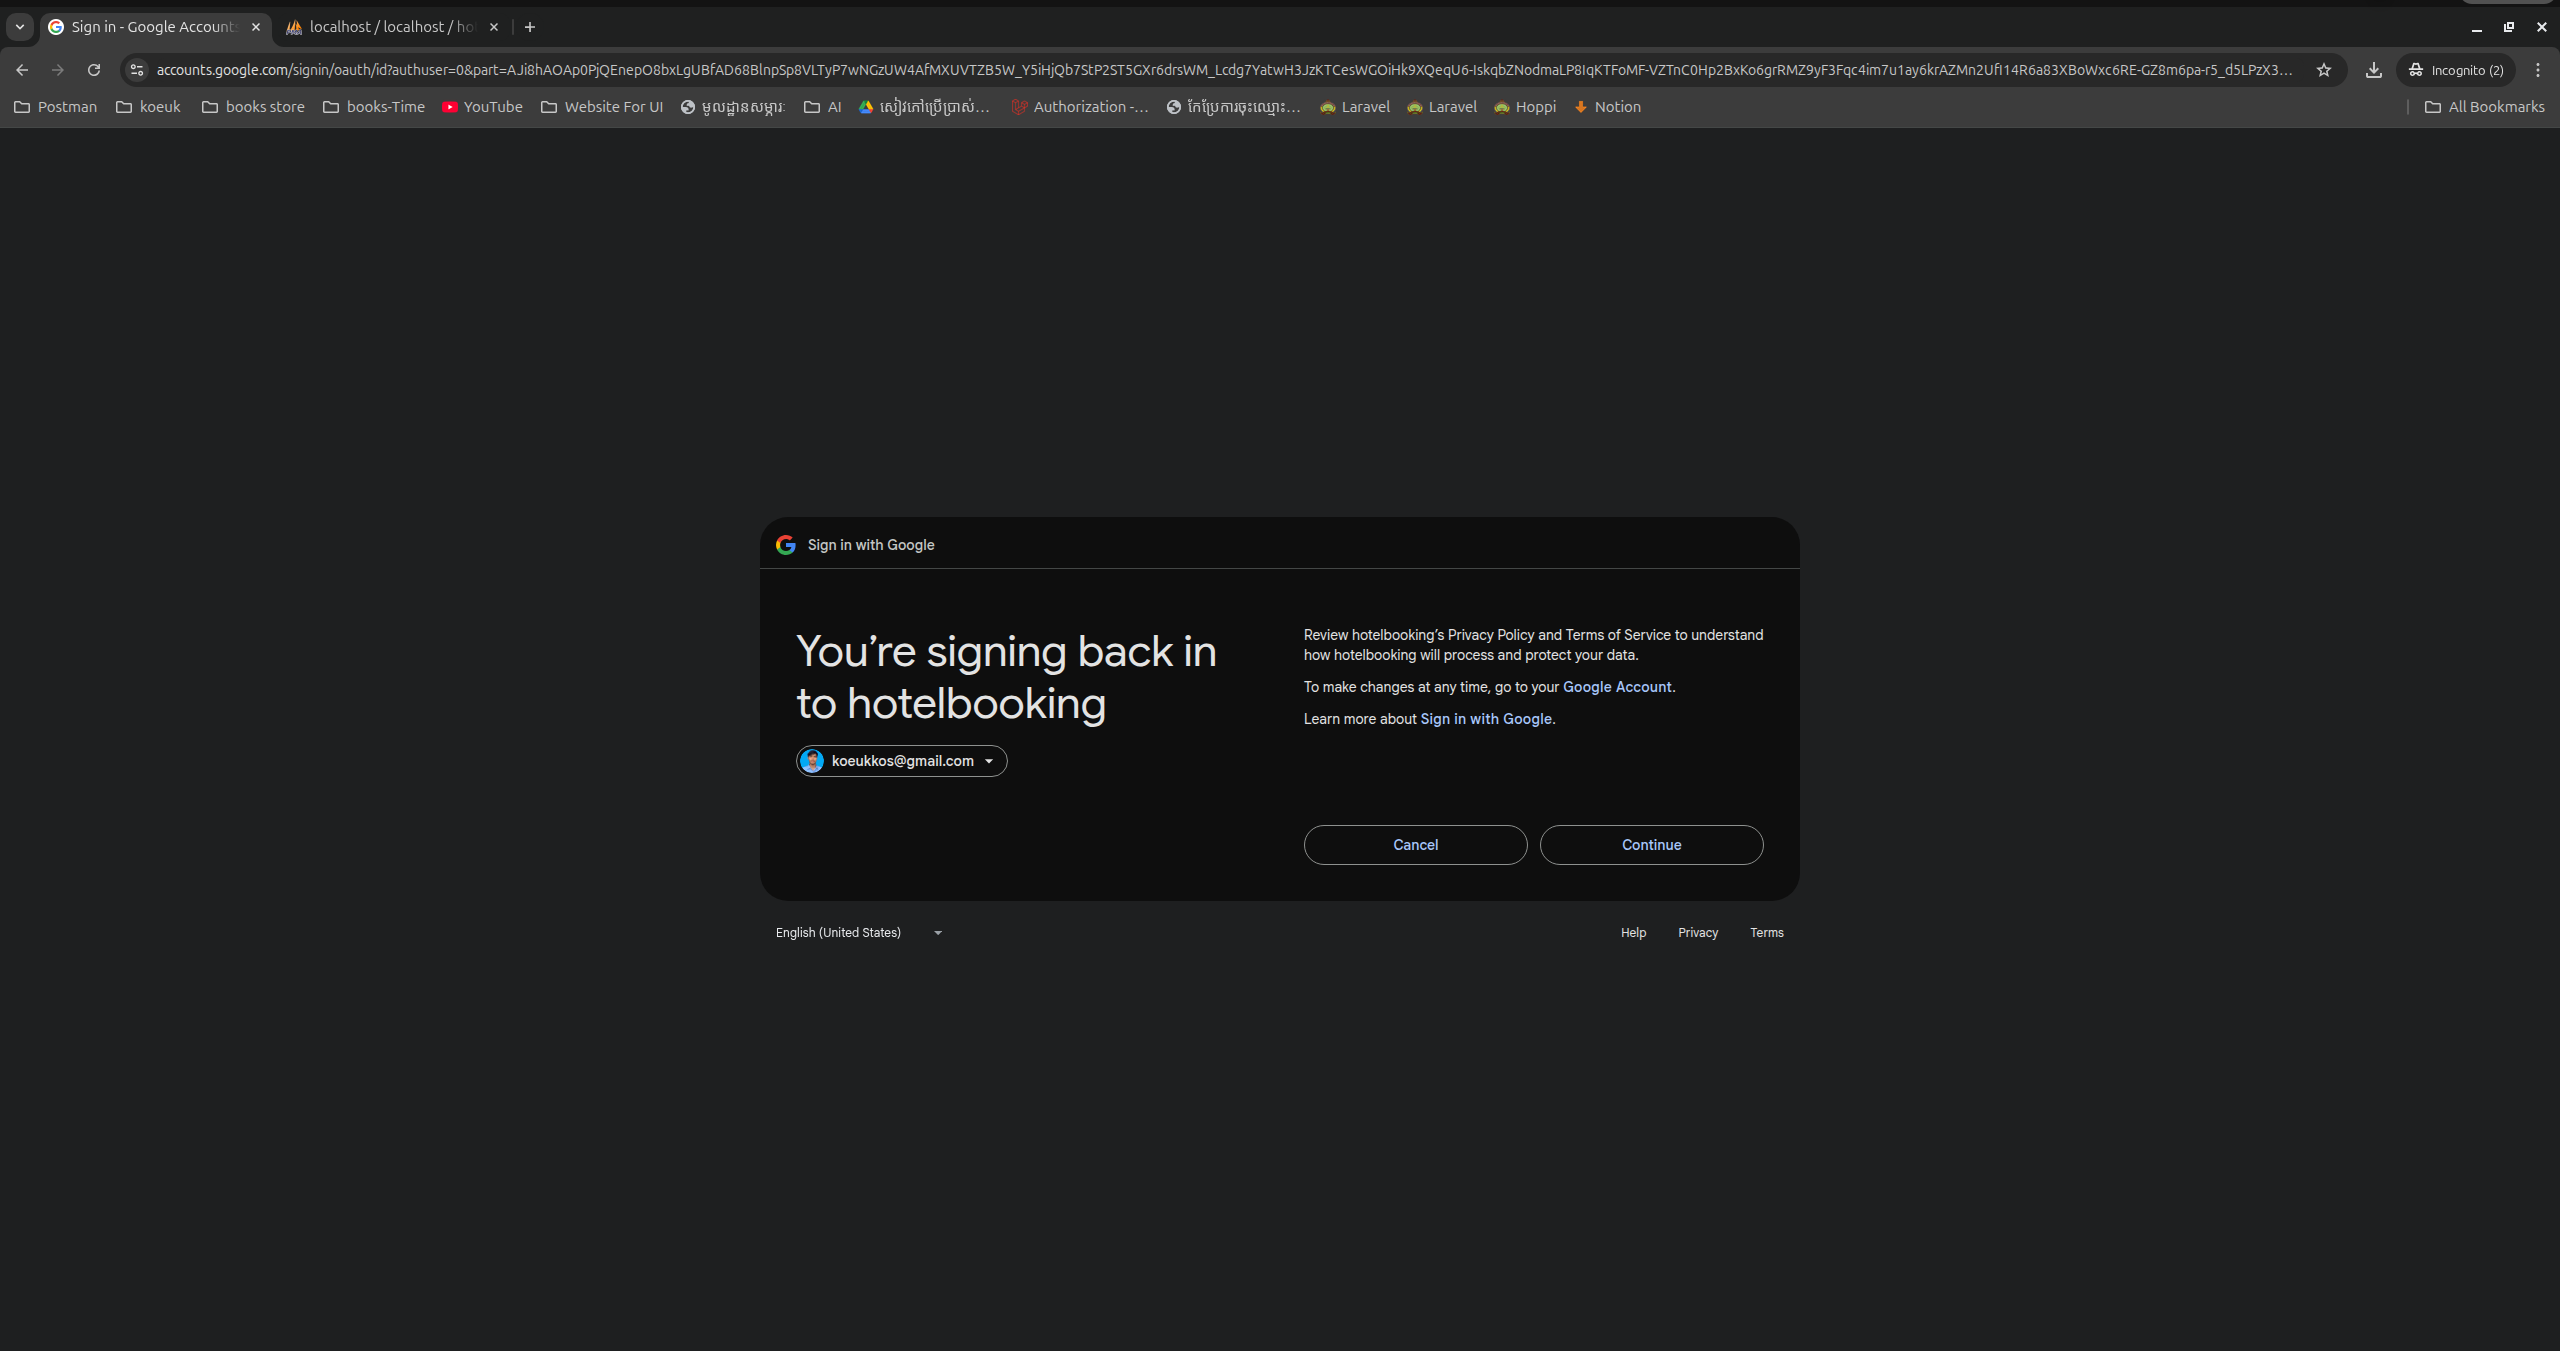Switch to the localhost phpMyAdmin tab

pyautogui.click(x=390, y=27)
